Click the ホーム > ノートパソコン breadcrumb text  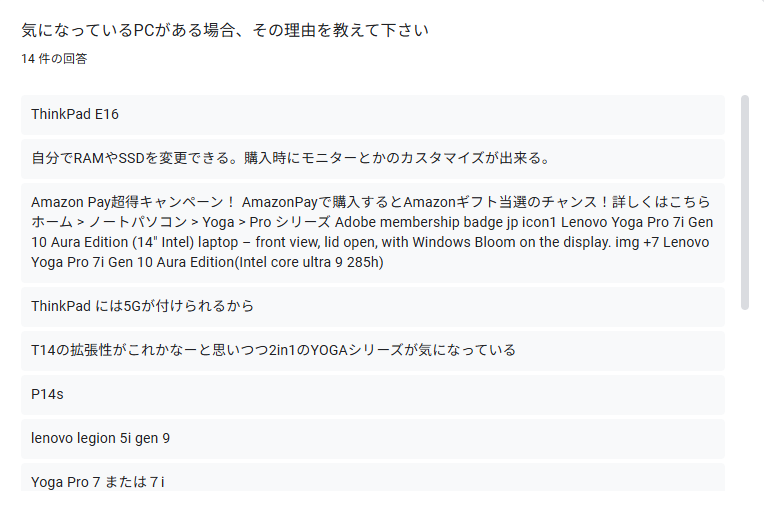[109, 222]
